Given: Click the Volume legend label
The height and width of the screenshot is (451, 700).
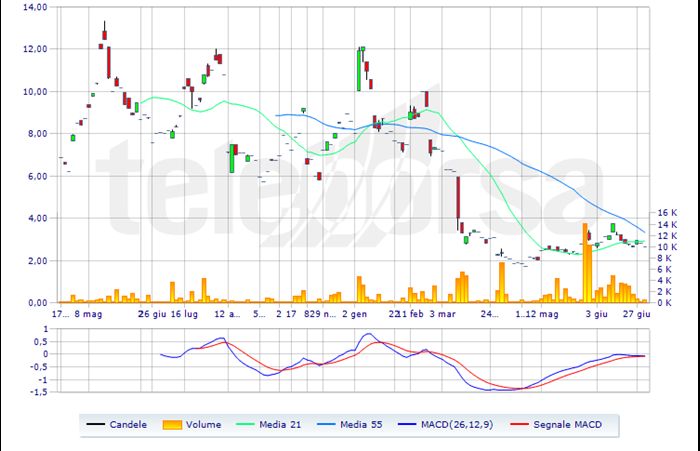Looking at the screenshot, I should pos(203,424).
